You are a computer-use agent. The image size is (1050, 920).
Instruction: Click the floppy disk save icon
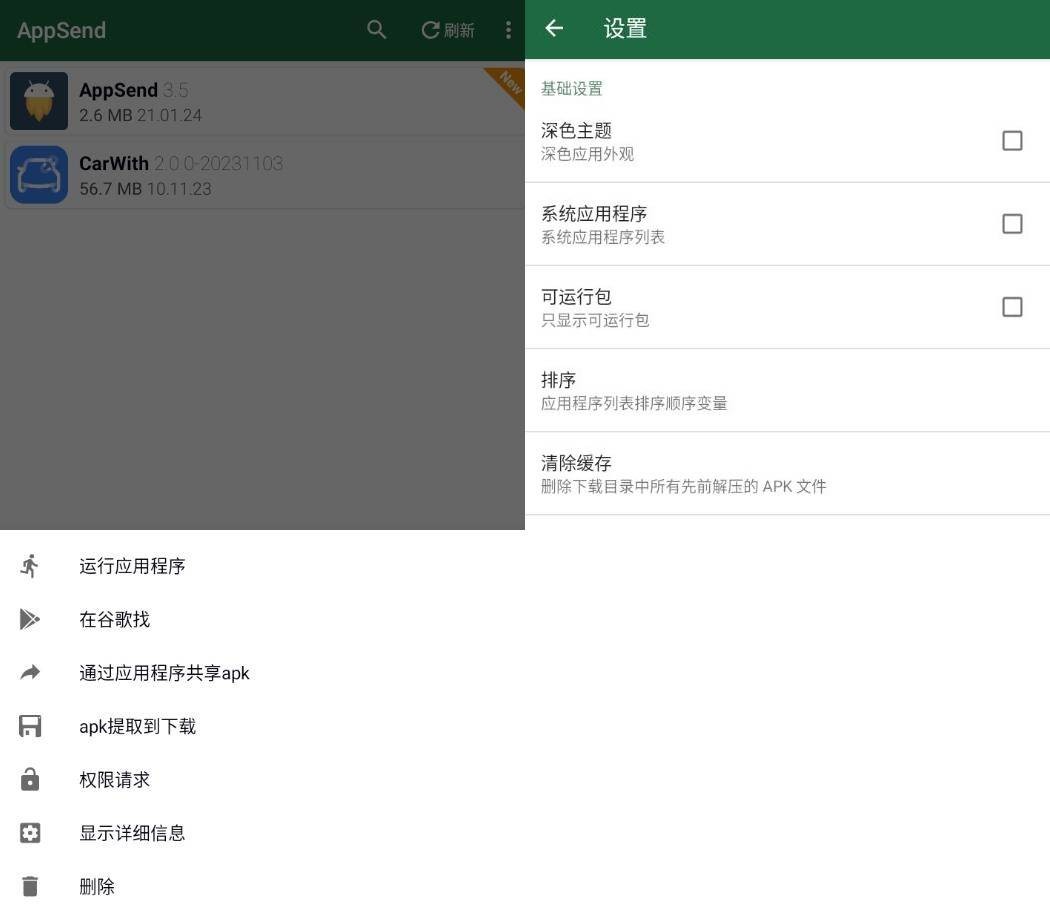coord(30,726)
